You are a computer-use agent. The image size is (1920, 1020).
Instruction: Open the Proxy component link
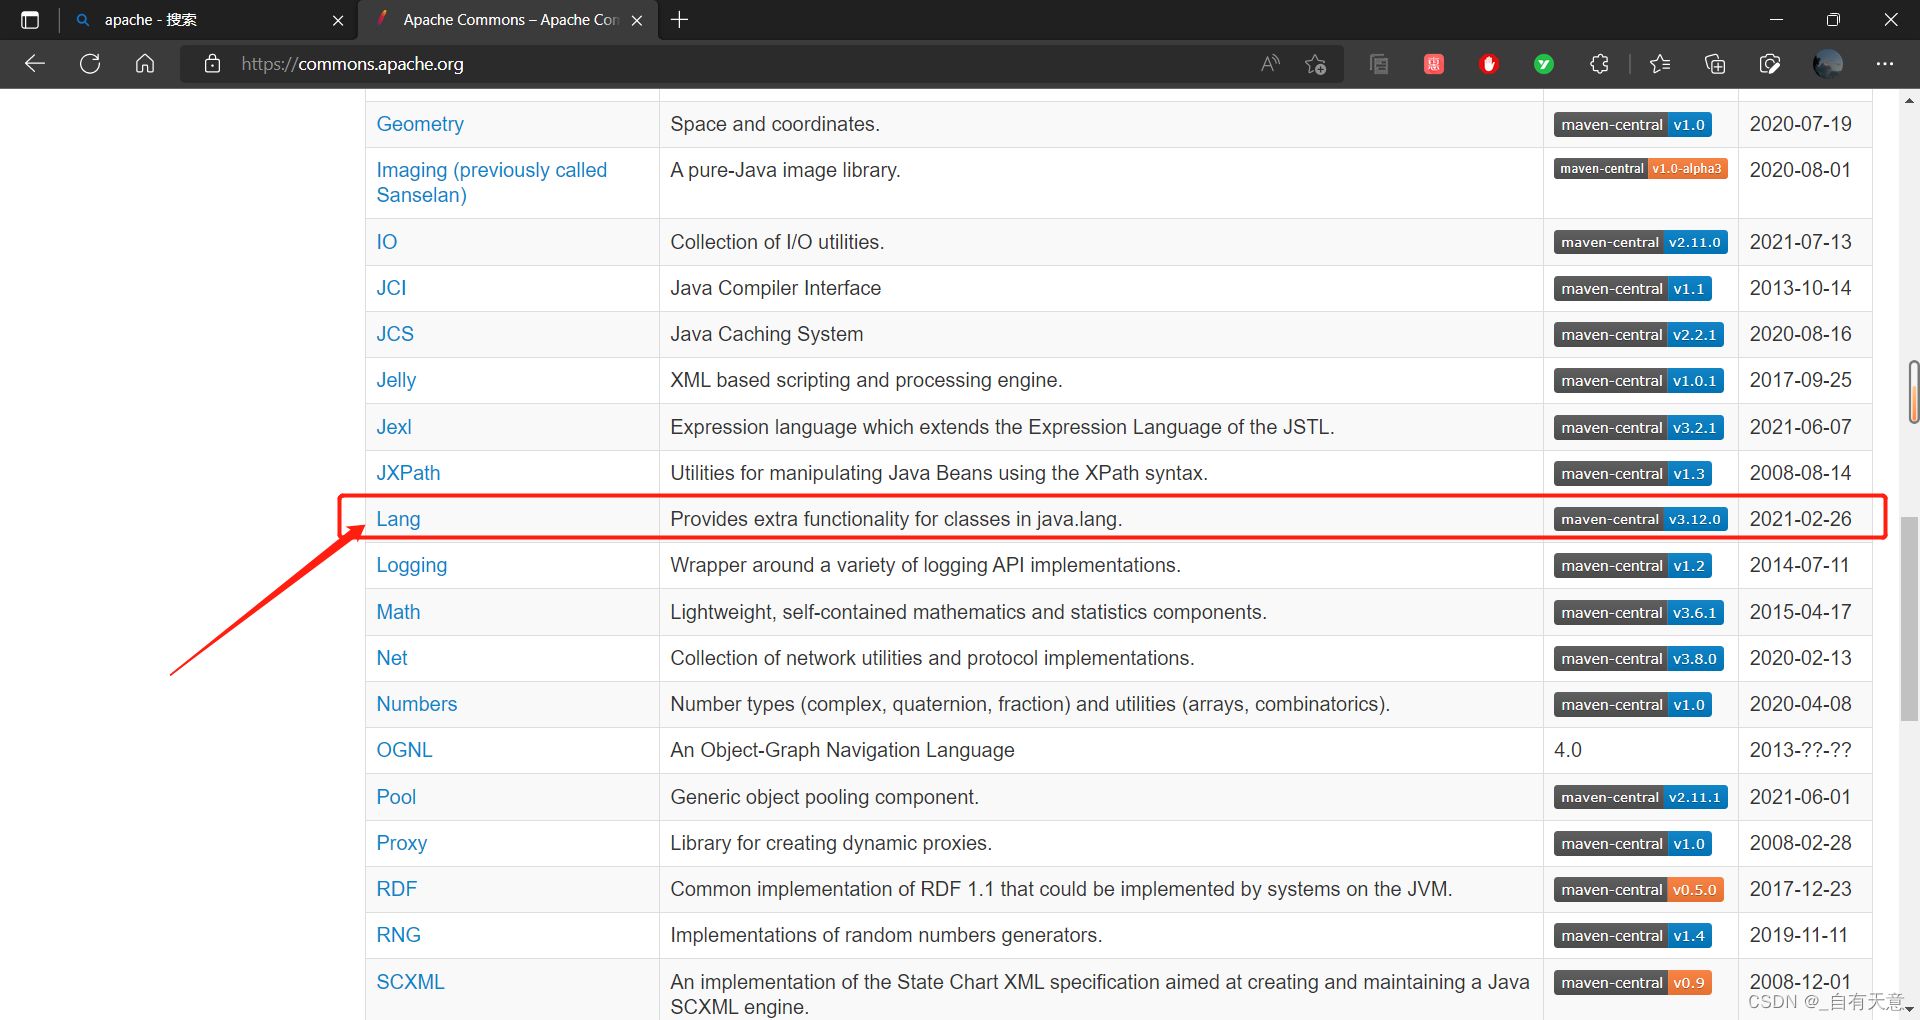click(x=402, y=843)
